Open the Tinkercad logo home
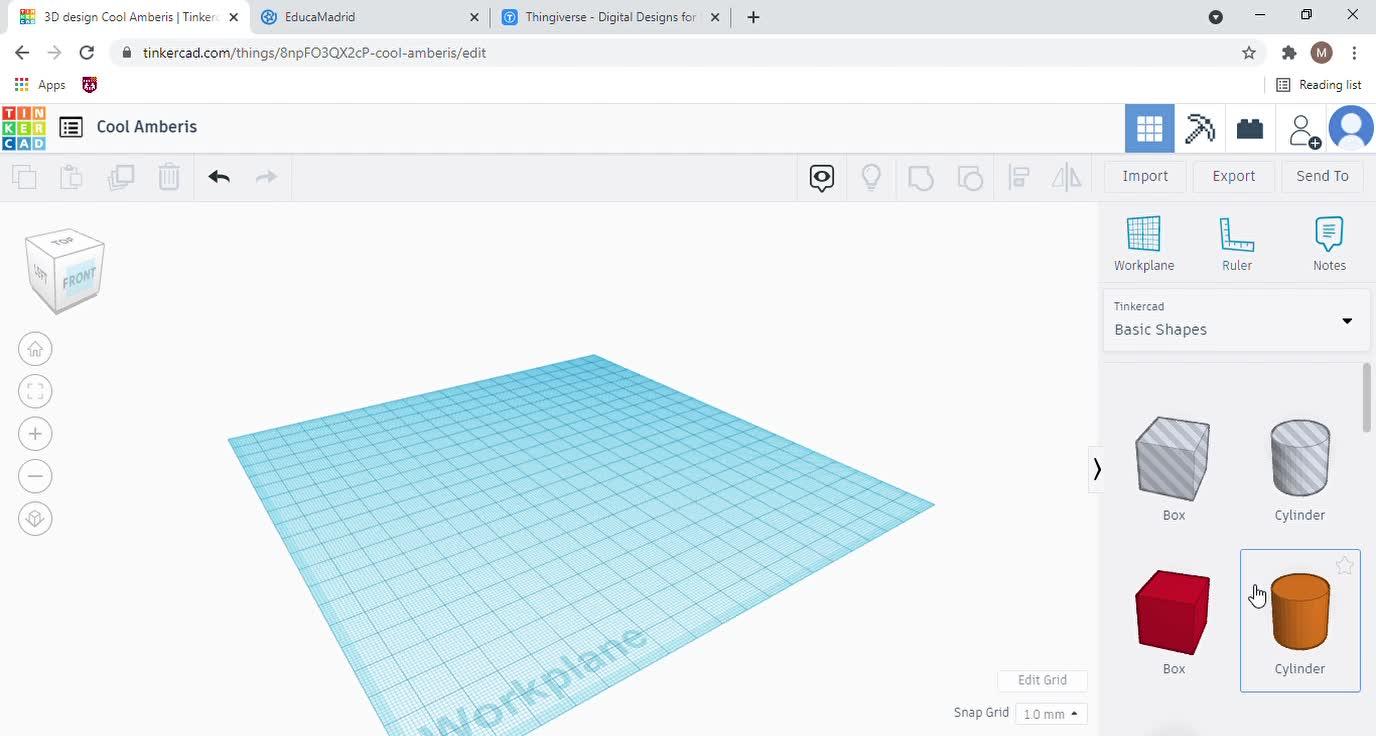The image size is (1376, 736). [x=23, y=127]
